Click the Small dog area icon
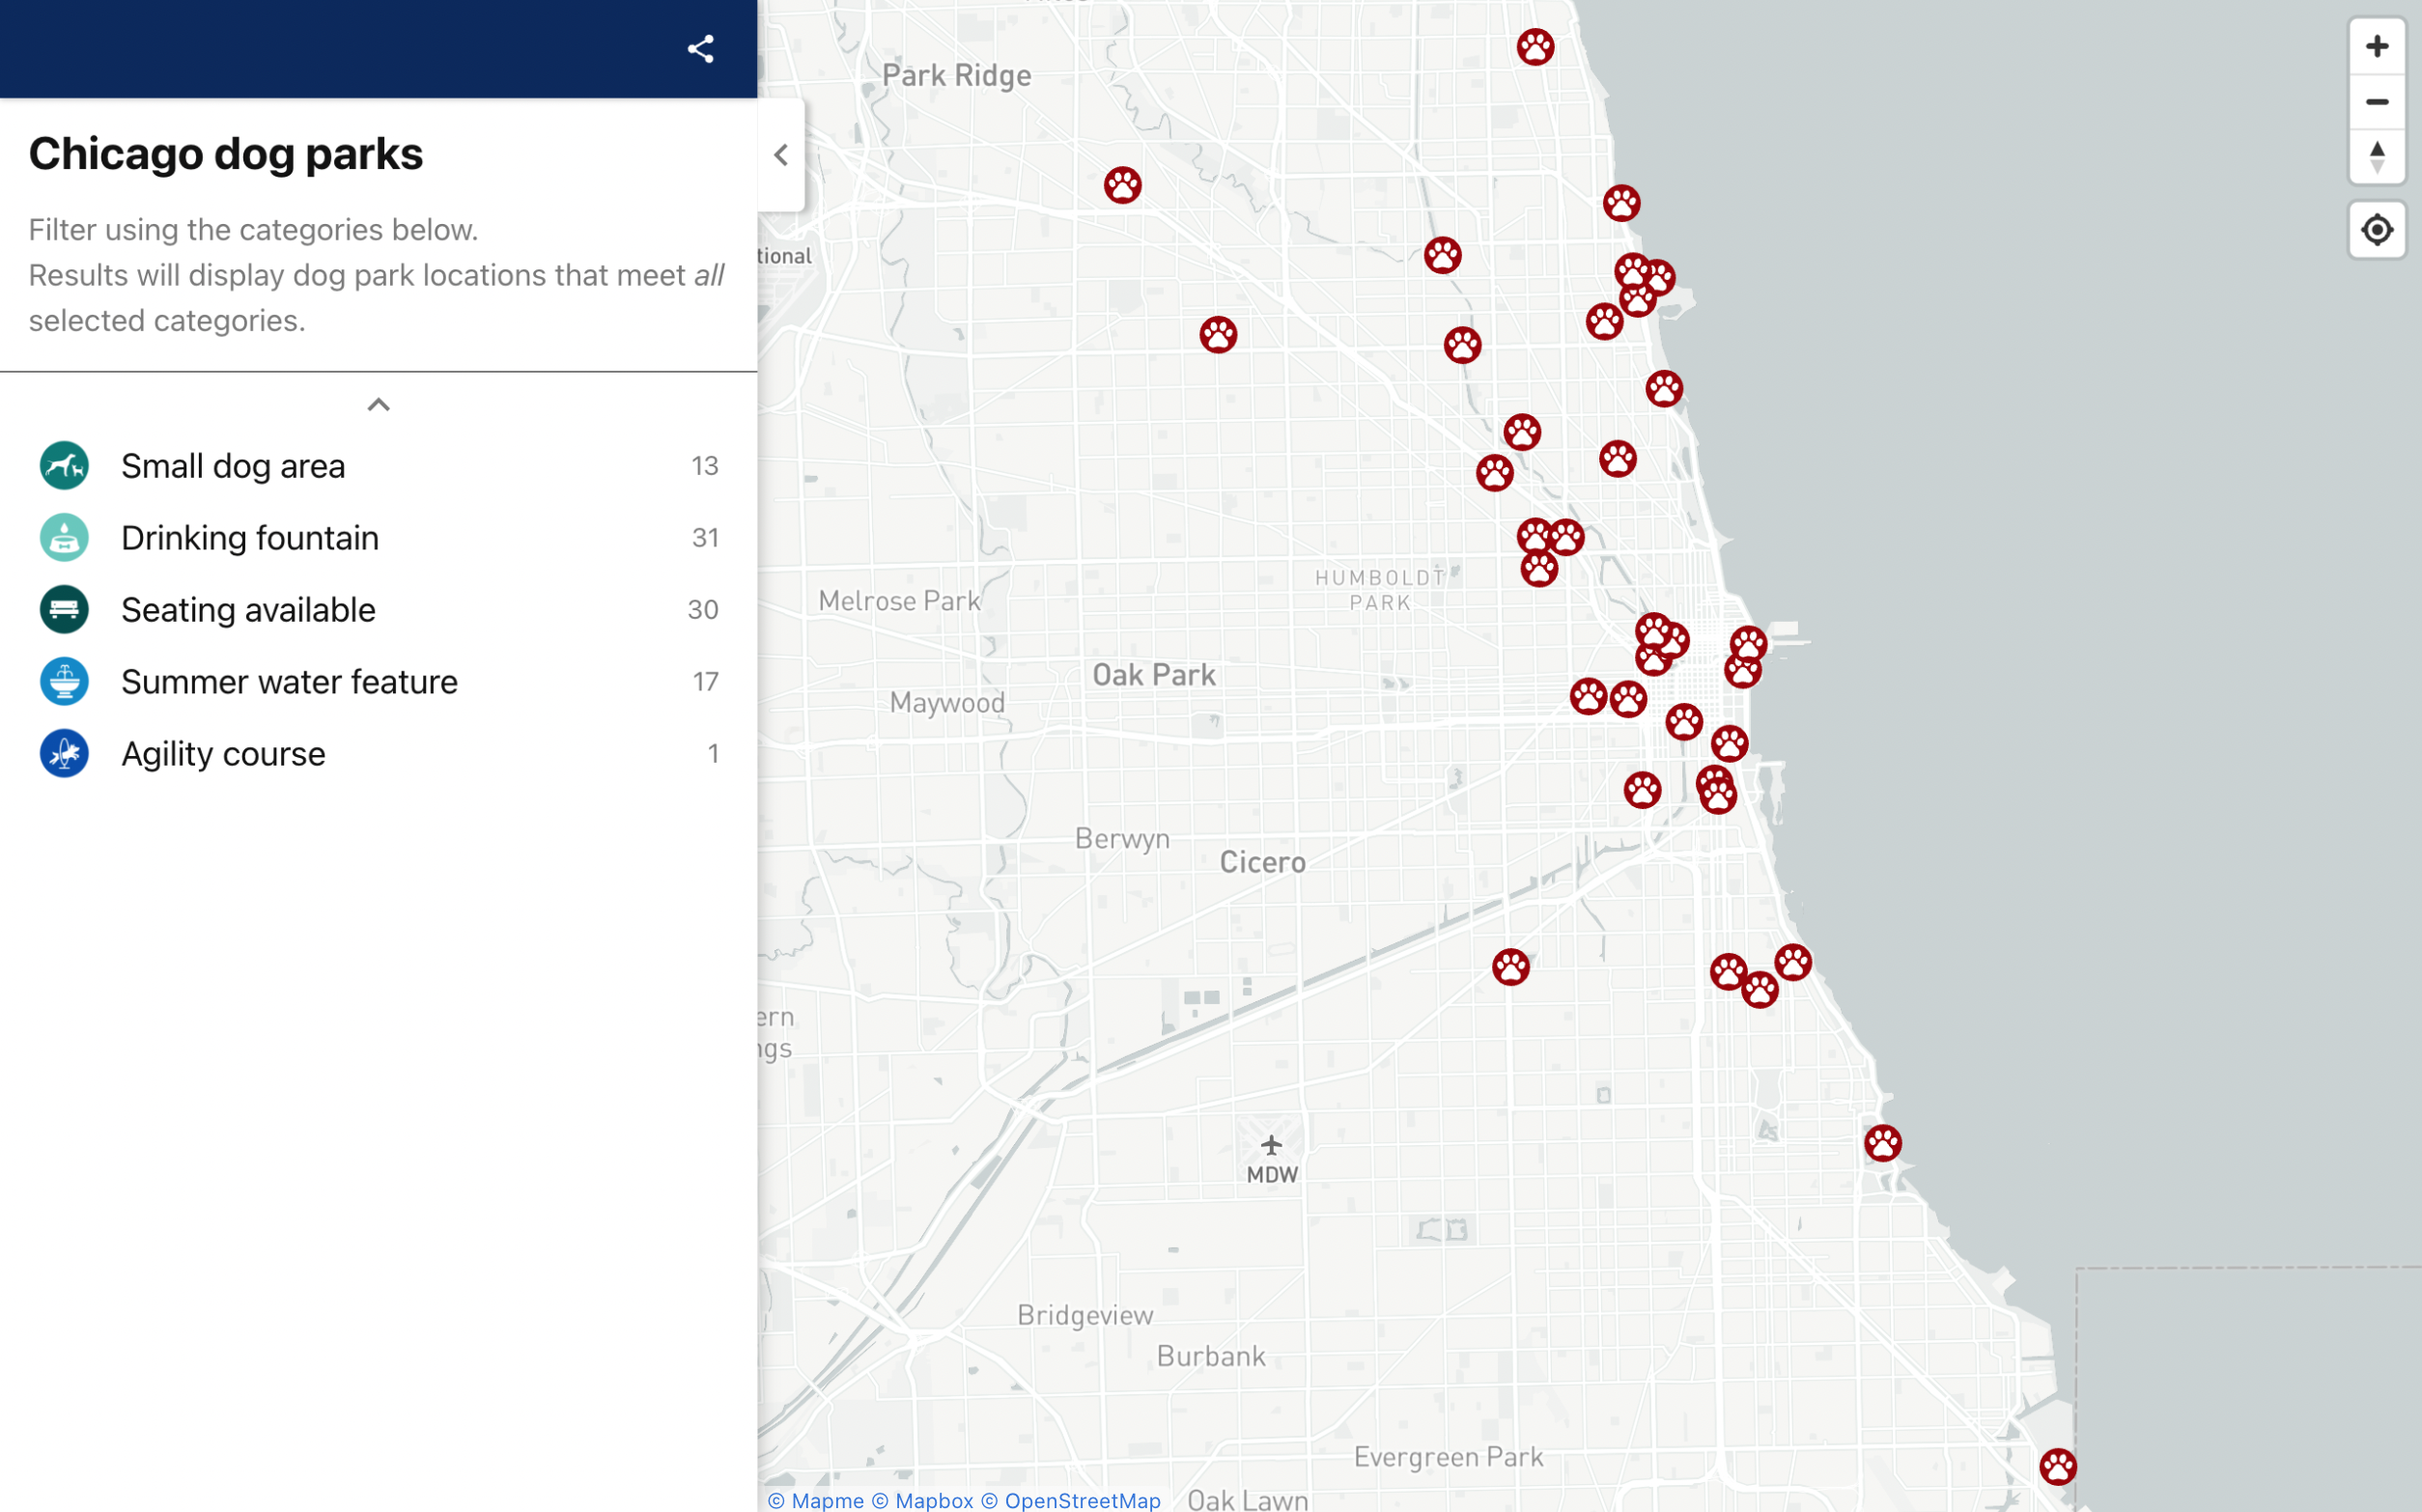The height and width of the screenshot is (1512, 2422). coord(64,466)
